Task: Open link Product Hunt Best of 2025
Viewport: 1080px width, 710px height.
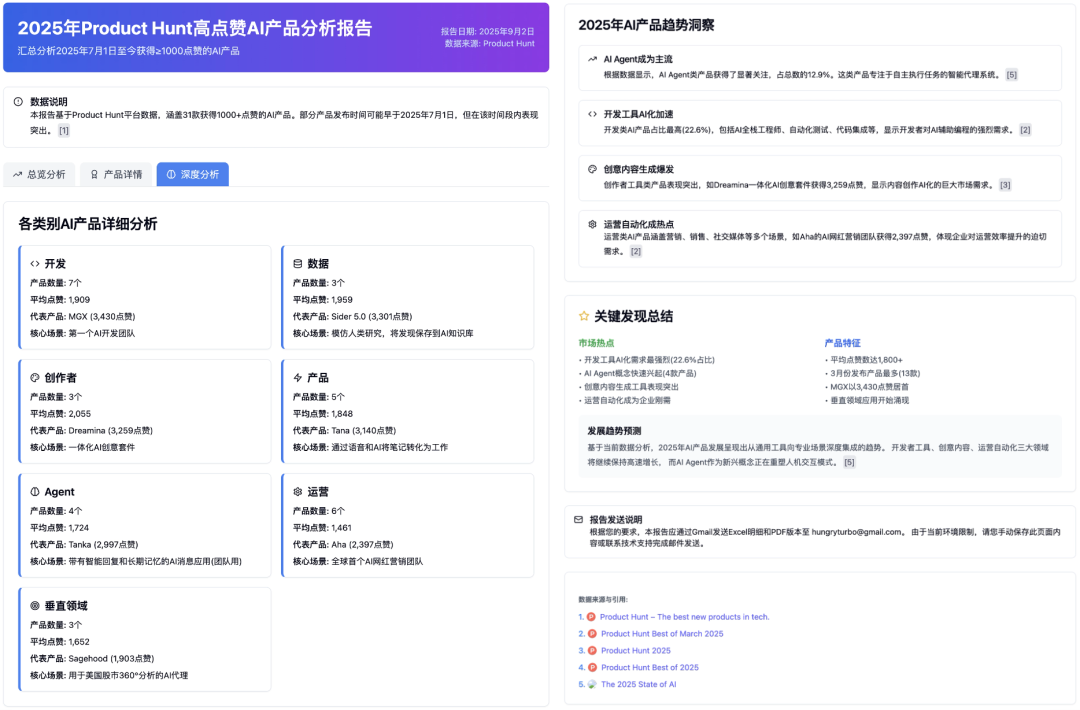Action: tap(650, 667)
